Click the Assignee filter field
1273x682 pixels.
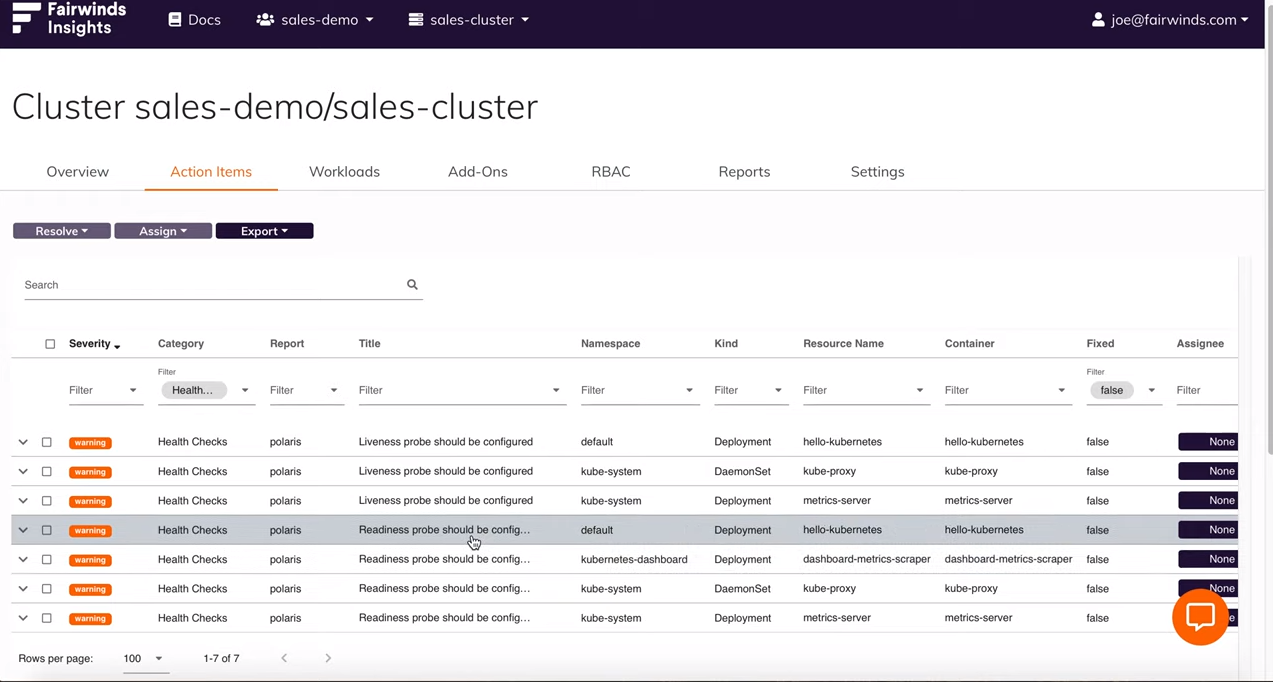pos(1207,390)
